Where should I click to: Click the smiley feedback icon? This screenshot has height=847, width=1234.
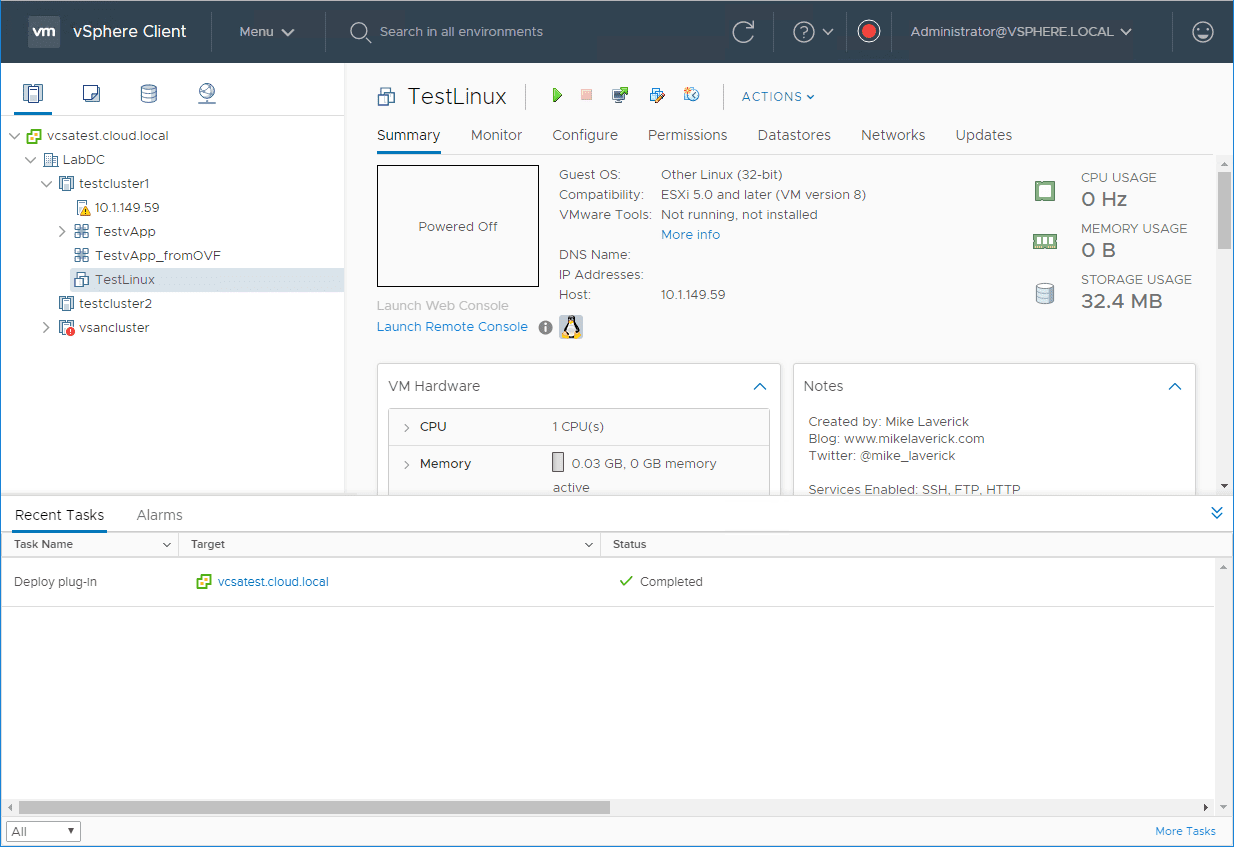(x=1202, y=31)
